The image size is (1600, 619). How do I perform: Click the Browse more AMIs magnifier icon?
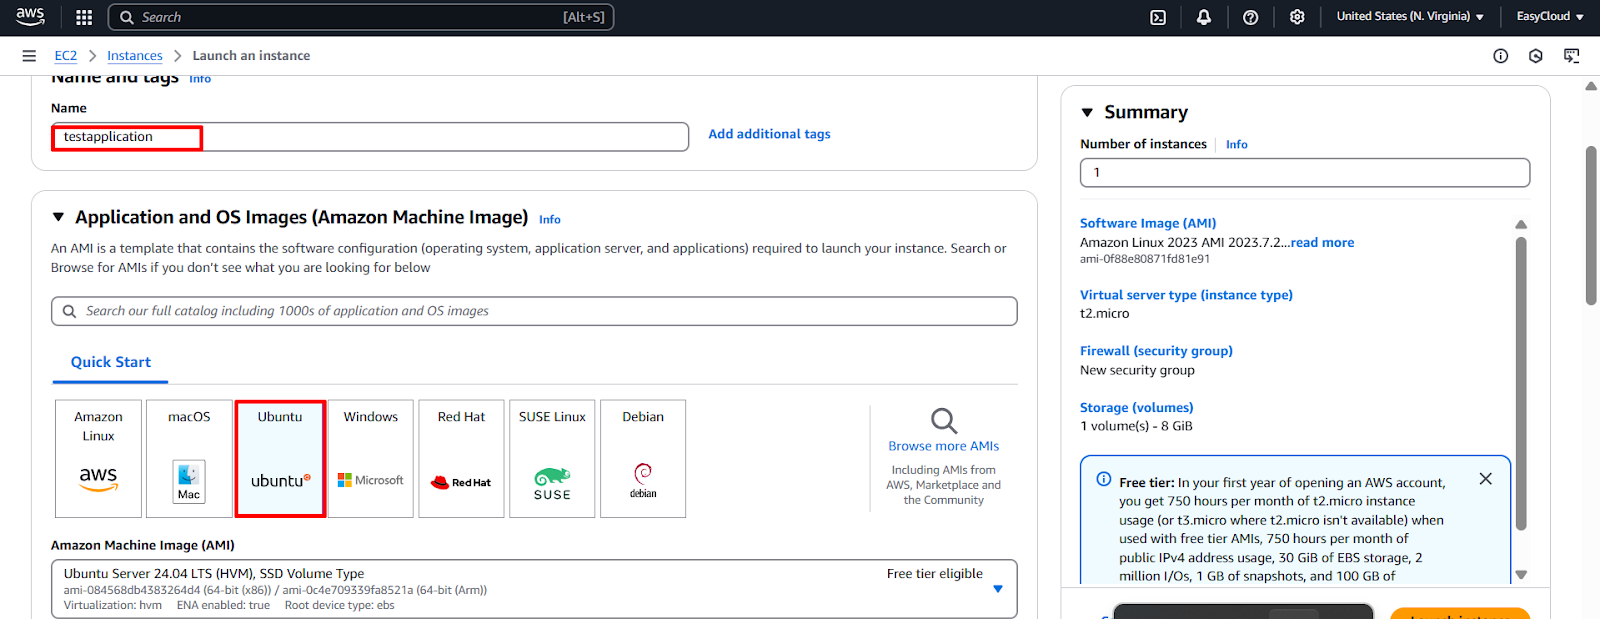944,420
